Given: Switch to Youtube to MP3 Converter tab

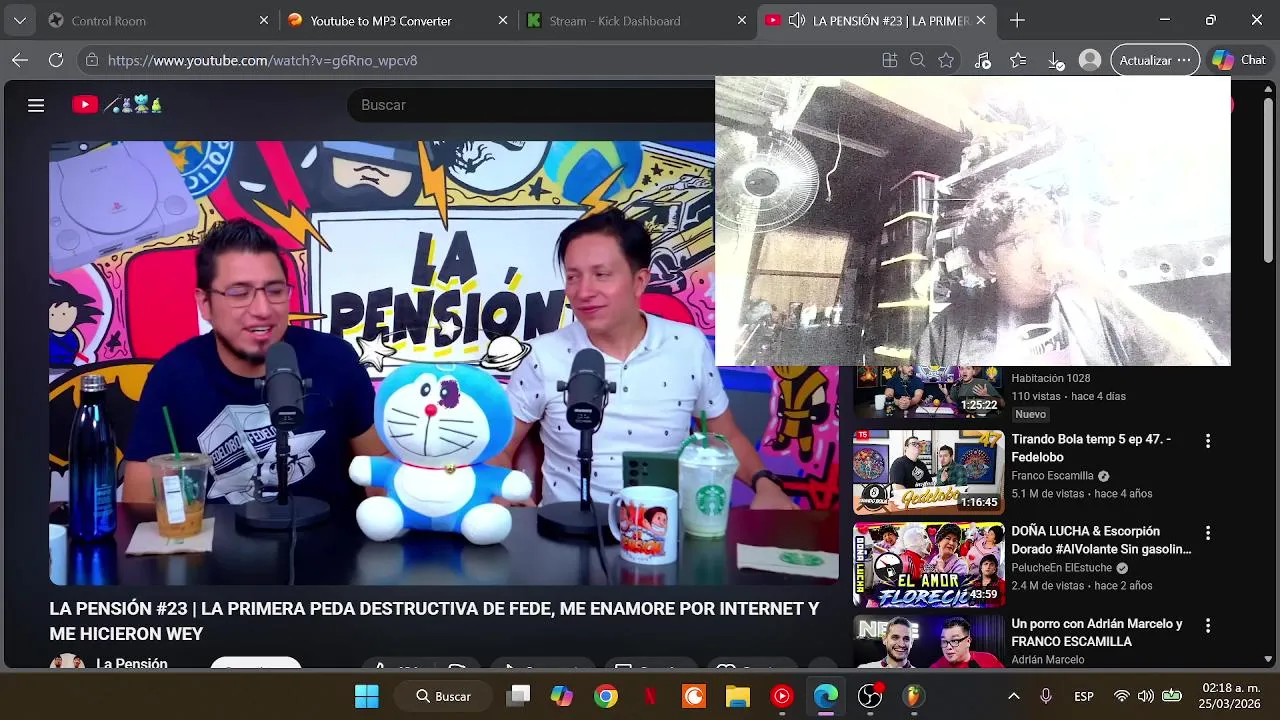Looking at the screenshot, I should point(395,20).
